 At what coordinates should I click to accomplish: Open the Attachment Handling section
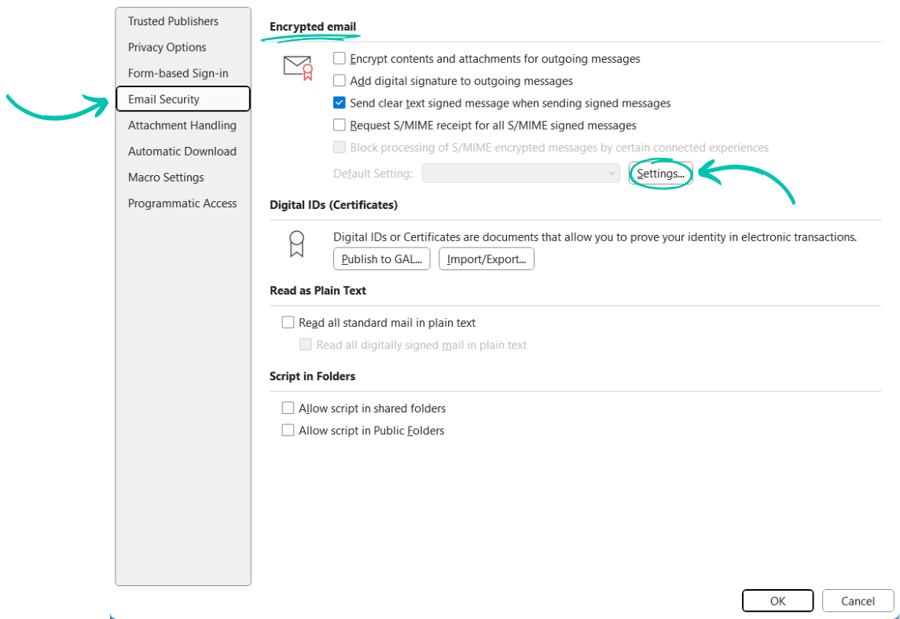pyautogui.click(x=181, y=125)
